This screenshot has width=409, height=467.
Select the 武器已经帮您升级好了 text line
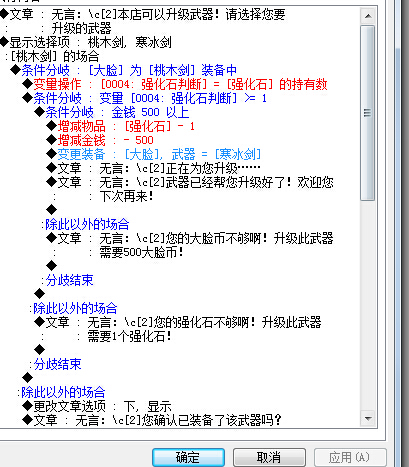[190, 182]
